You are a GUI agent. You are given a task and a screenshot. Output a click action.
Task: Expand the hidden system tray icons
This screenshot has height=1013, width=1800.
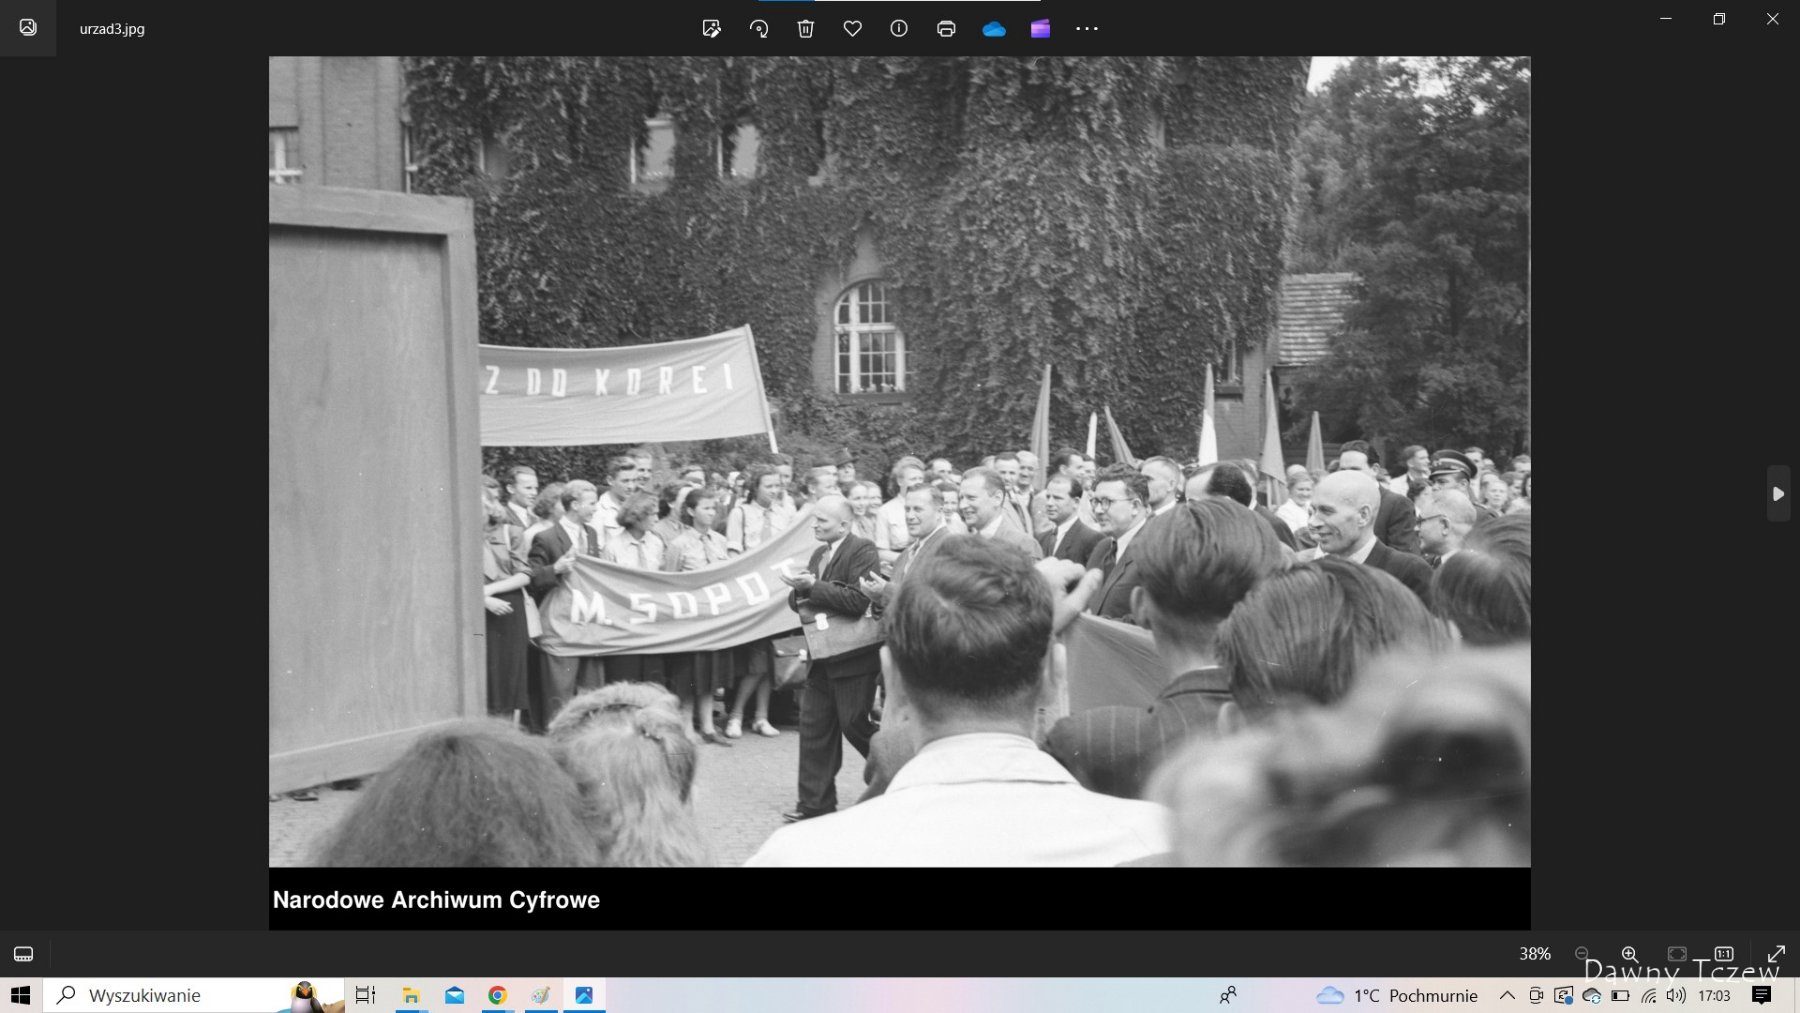[1507, 995]
